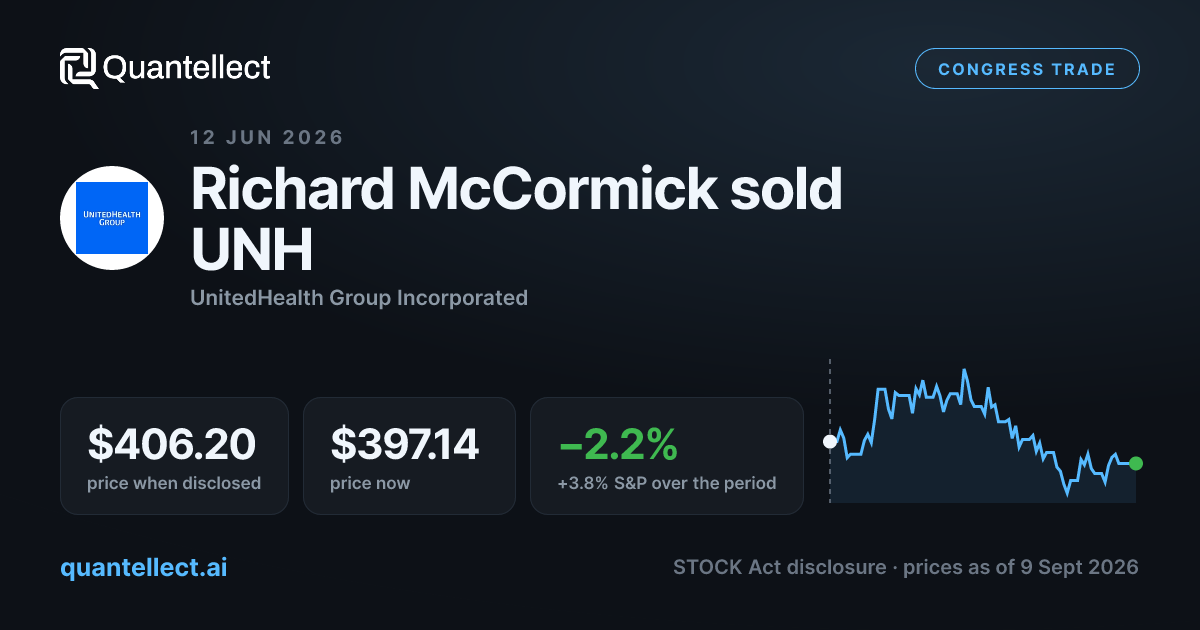Click the Quantellect brand name text

[x=187, y=68]
